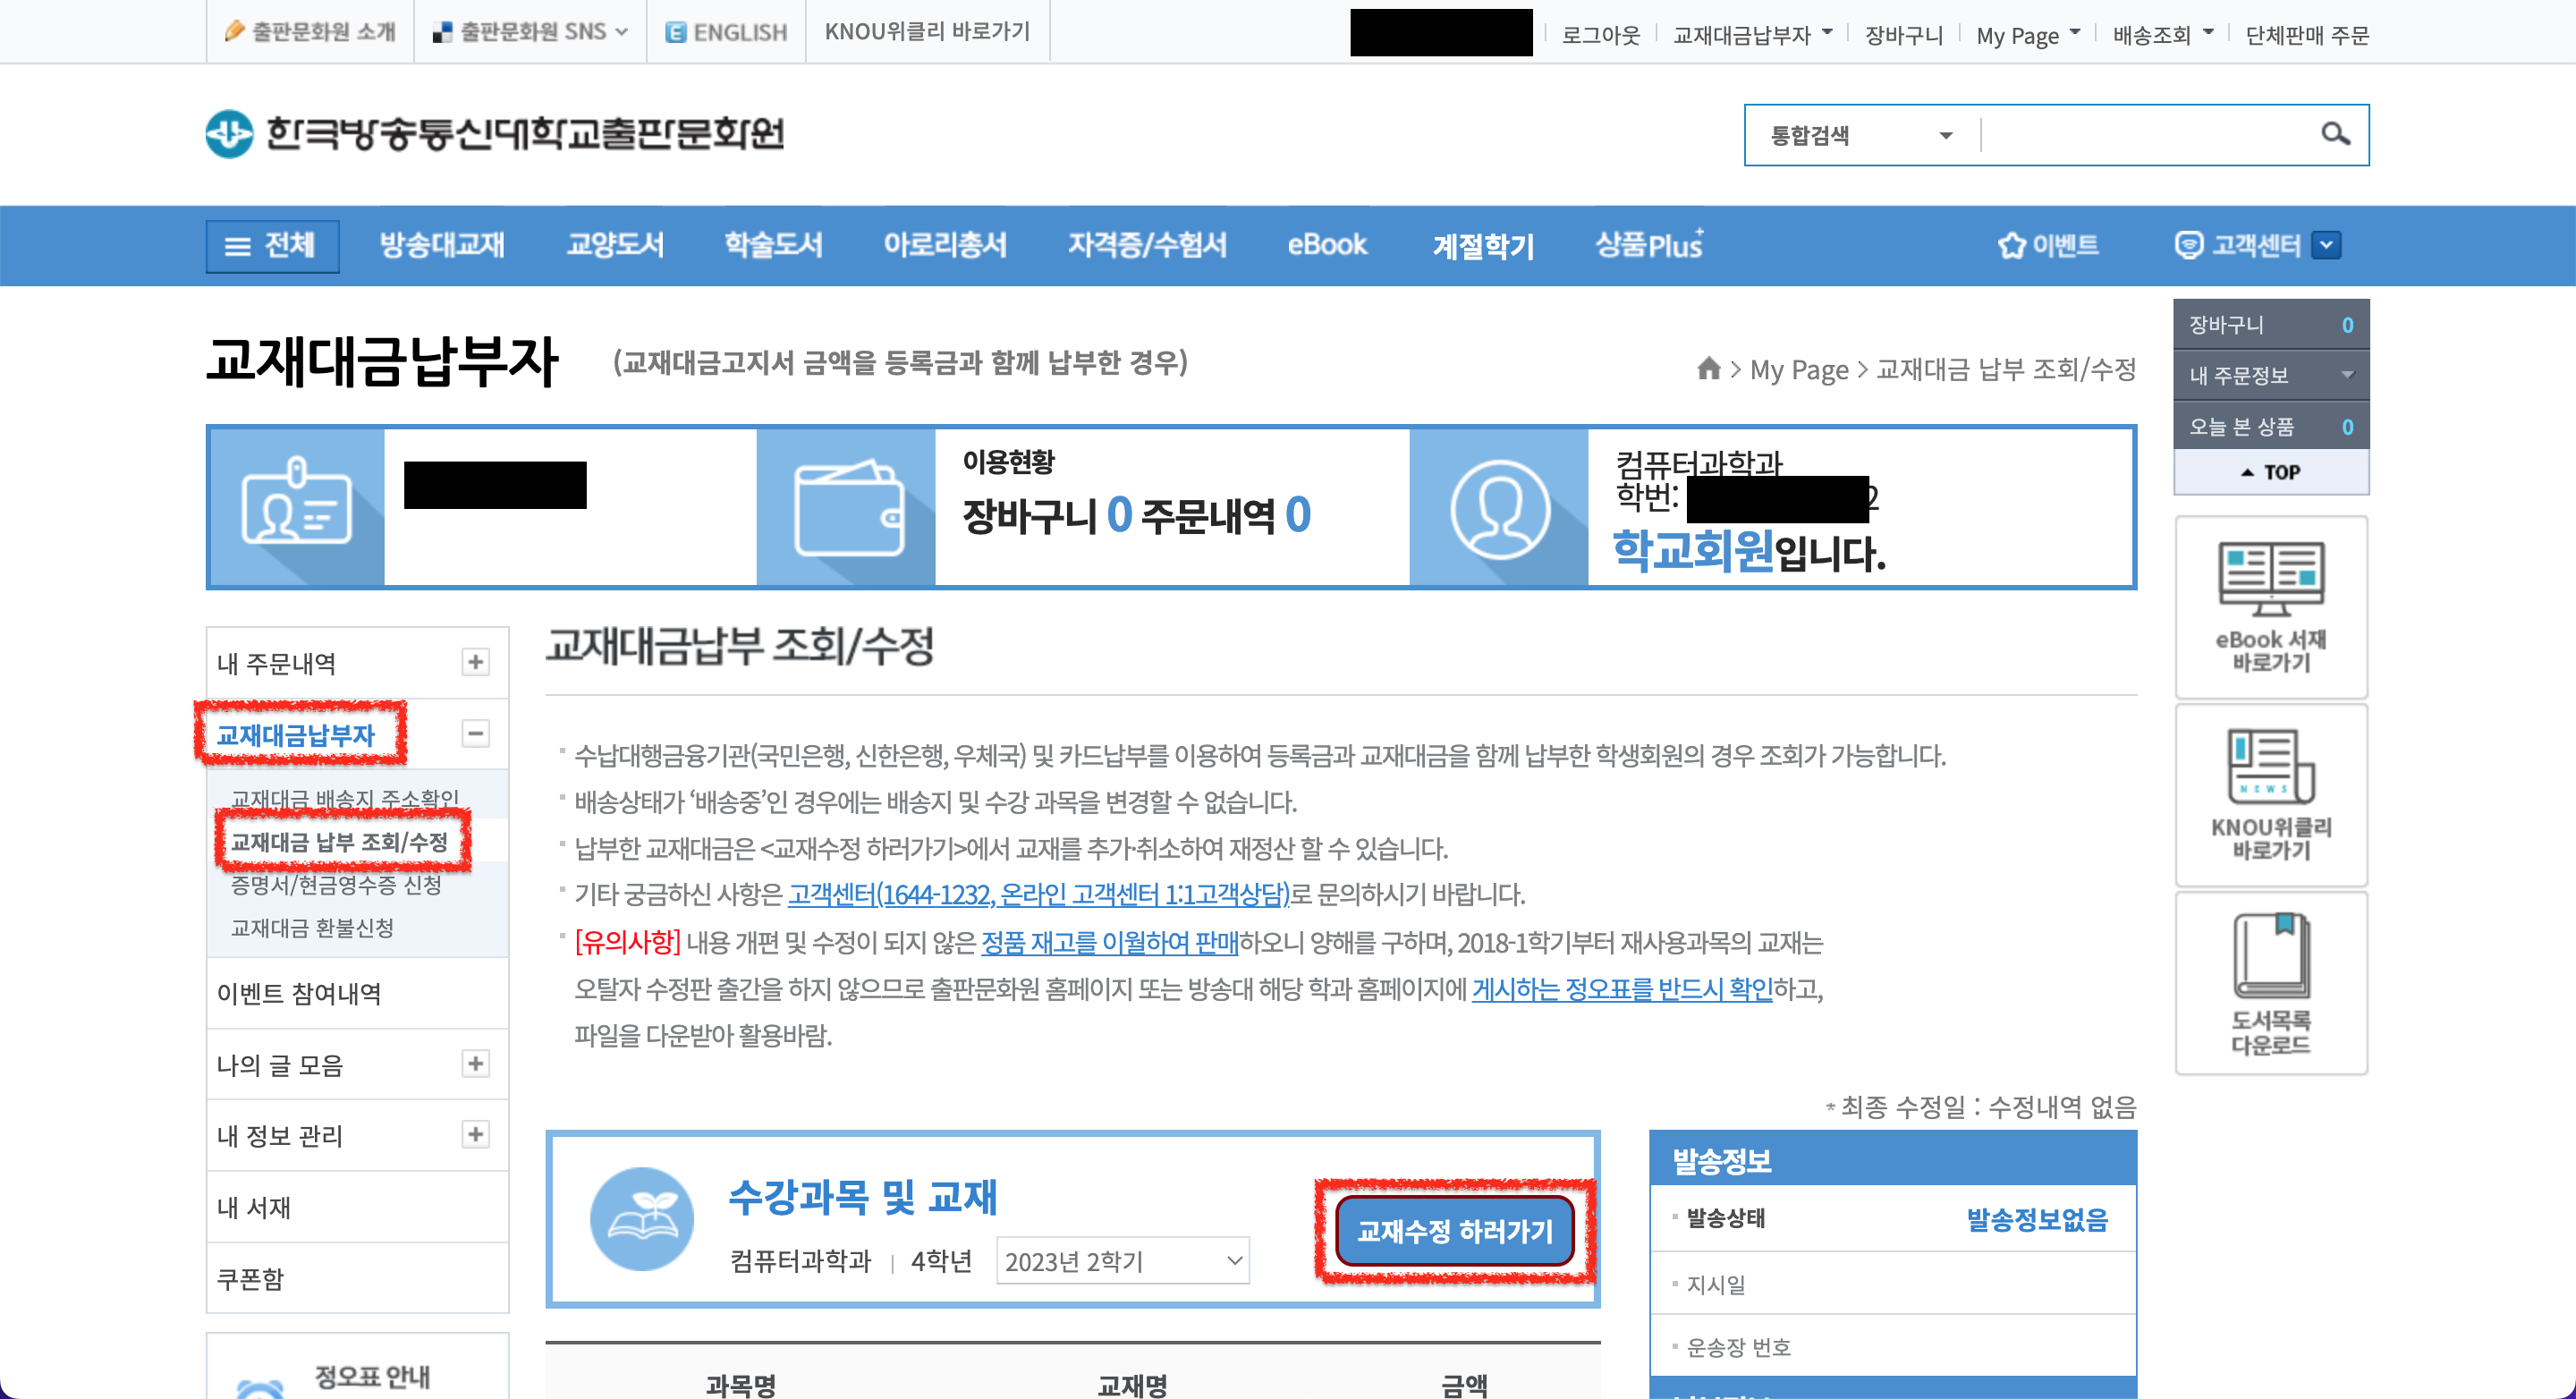Select the eBook navigation menu item
The height and width of the screenshot is (1399, 2576).
click(x=1326, y=246)
